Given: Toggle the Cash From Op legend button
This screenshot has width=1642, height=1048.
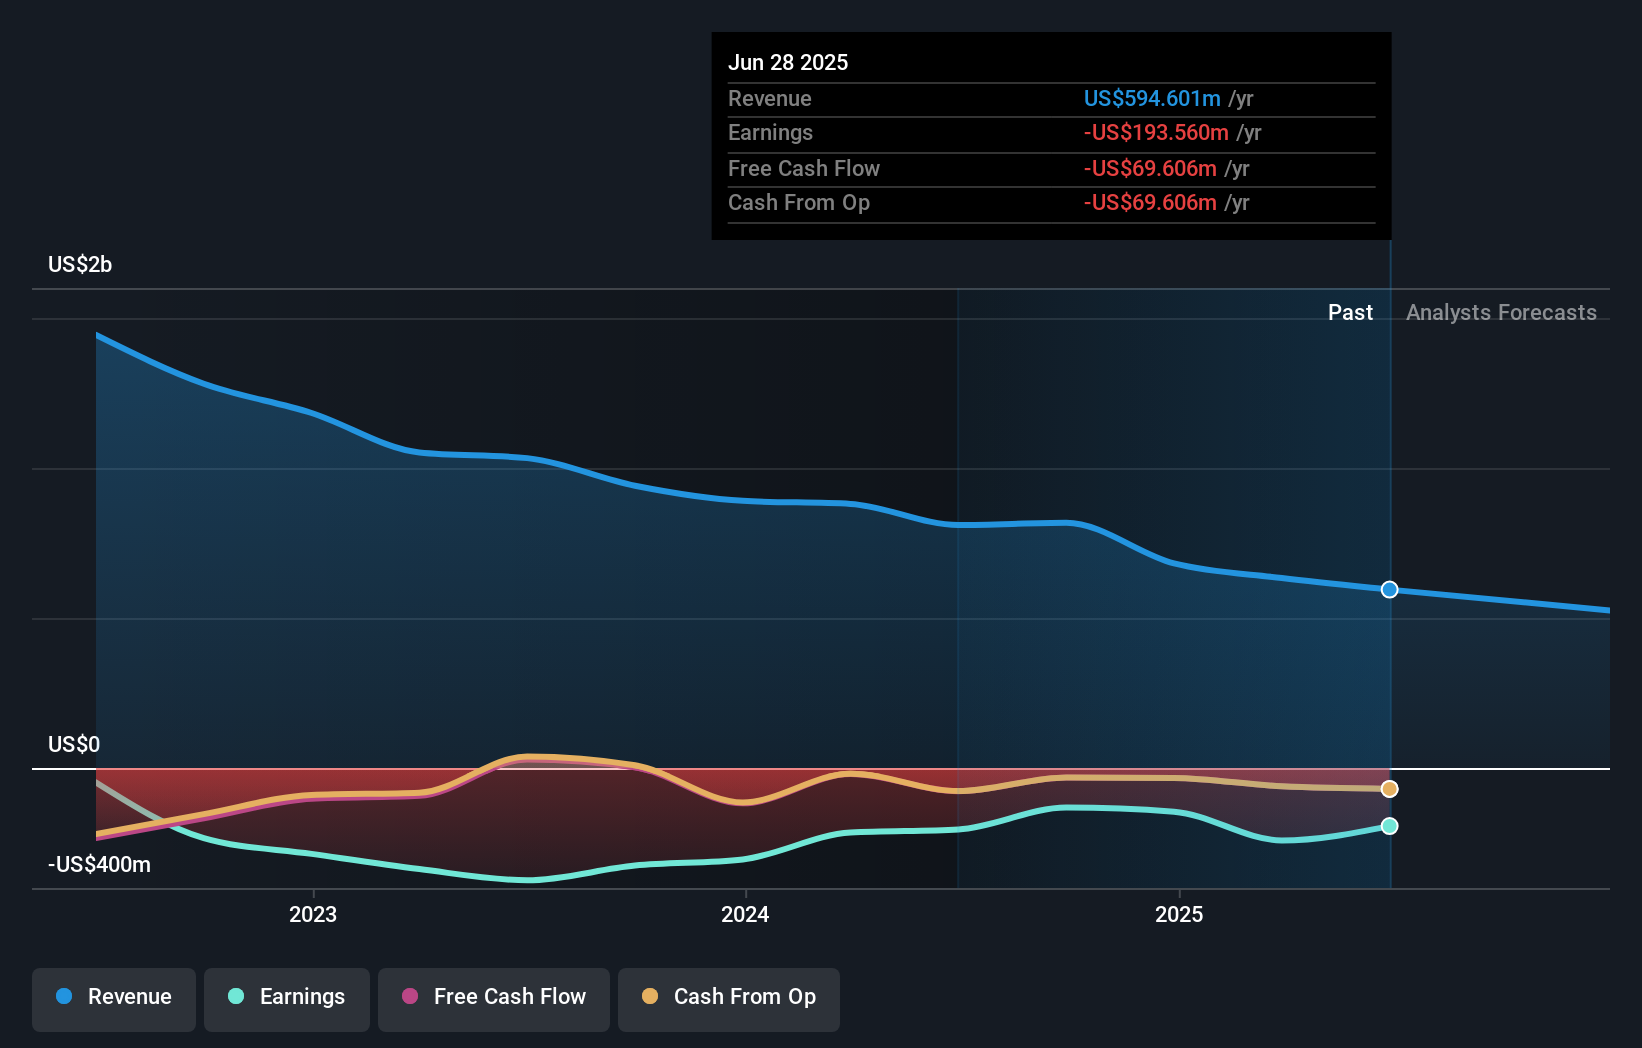Looking at the screenshot, I should [729, 999].
